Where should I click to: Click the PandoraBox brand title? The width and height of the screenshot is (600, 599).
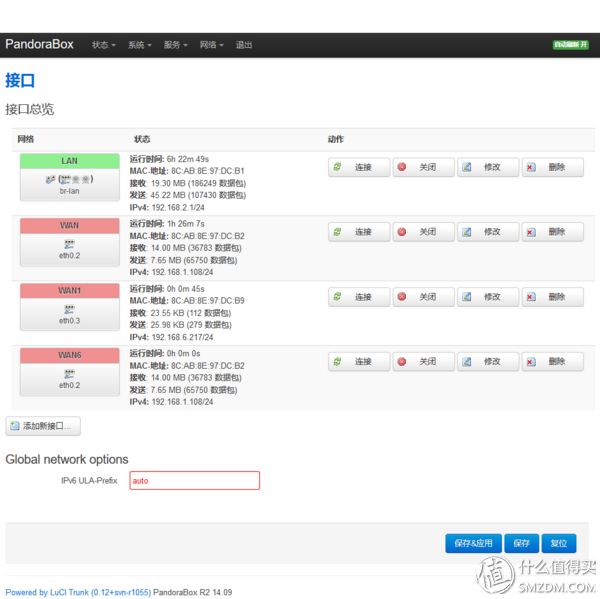click(x=39, y=44)
